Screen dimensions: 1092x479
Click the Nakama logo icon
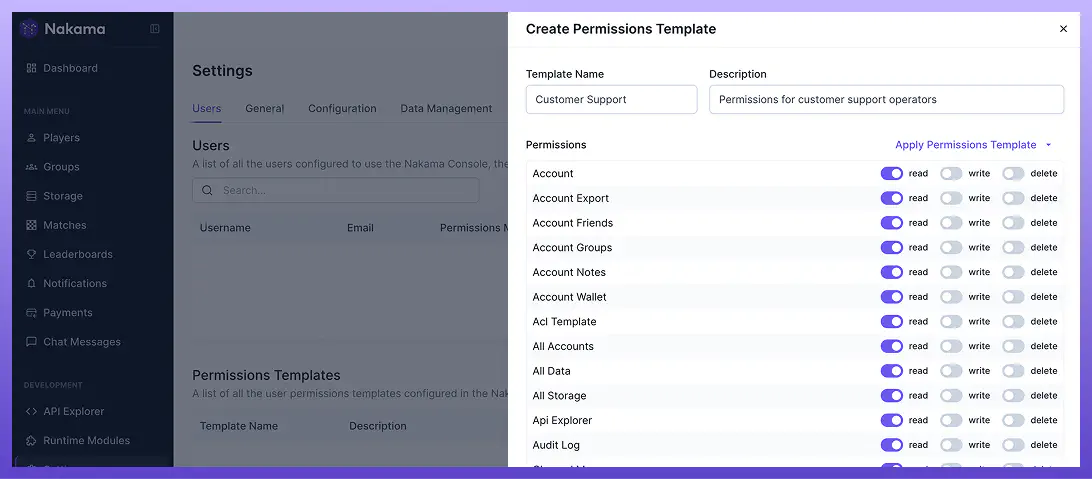pyautogui.click(x=29, y=29)
